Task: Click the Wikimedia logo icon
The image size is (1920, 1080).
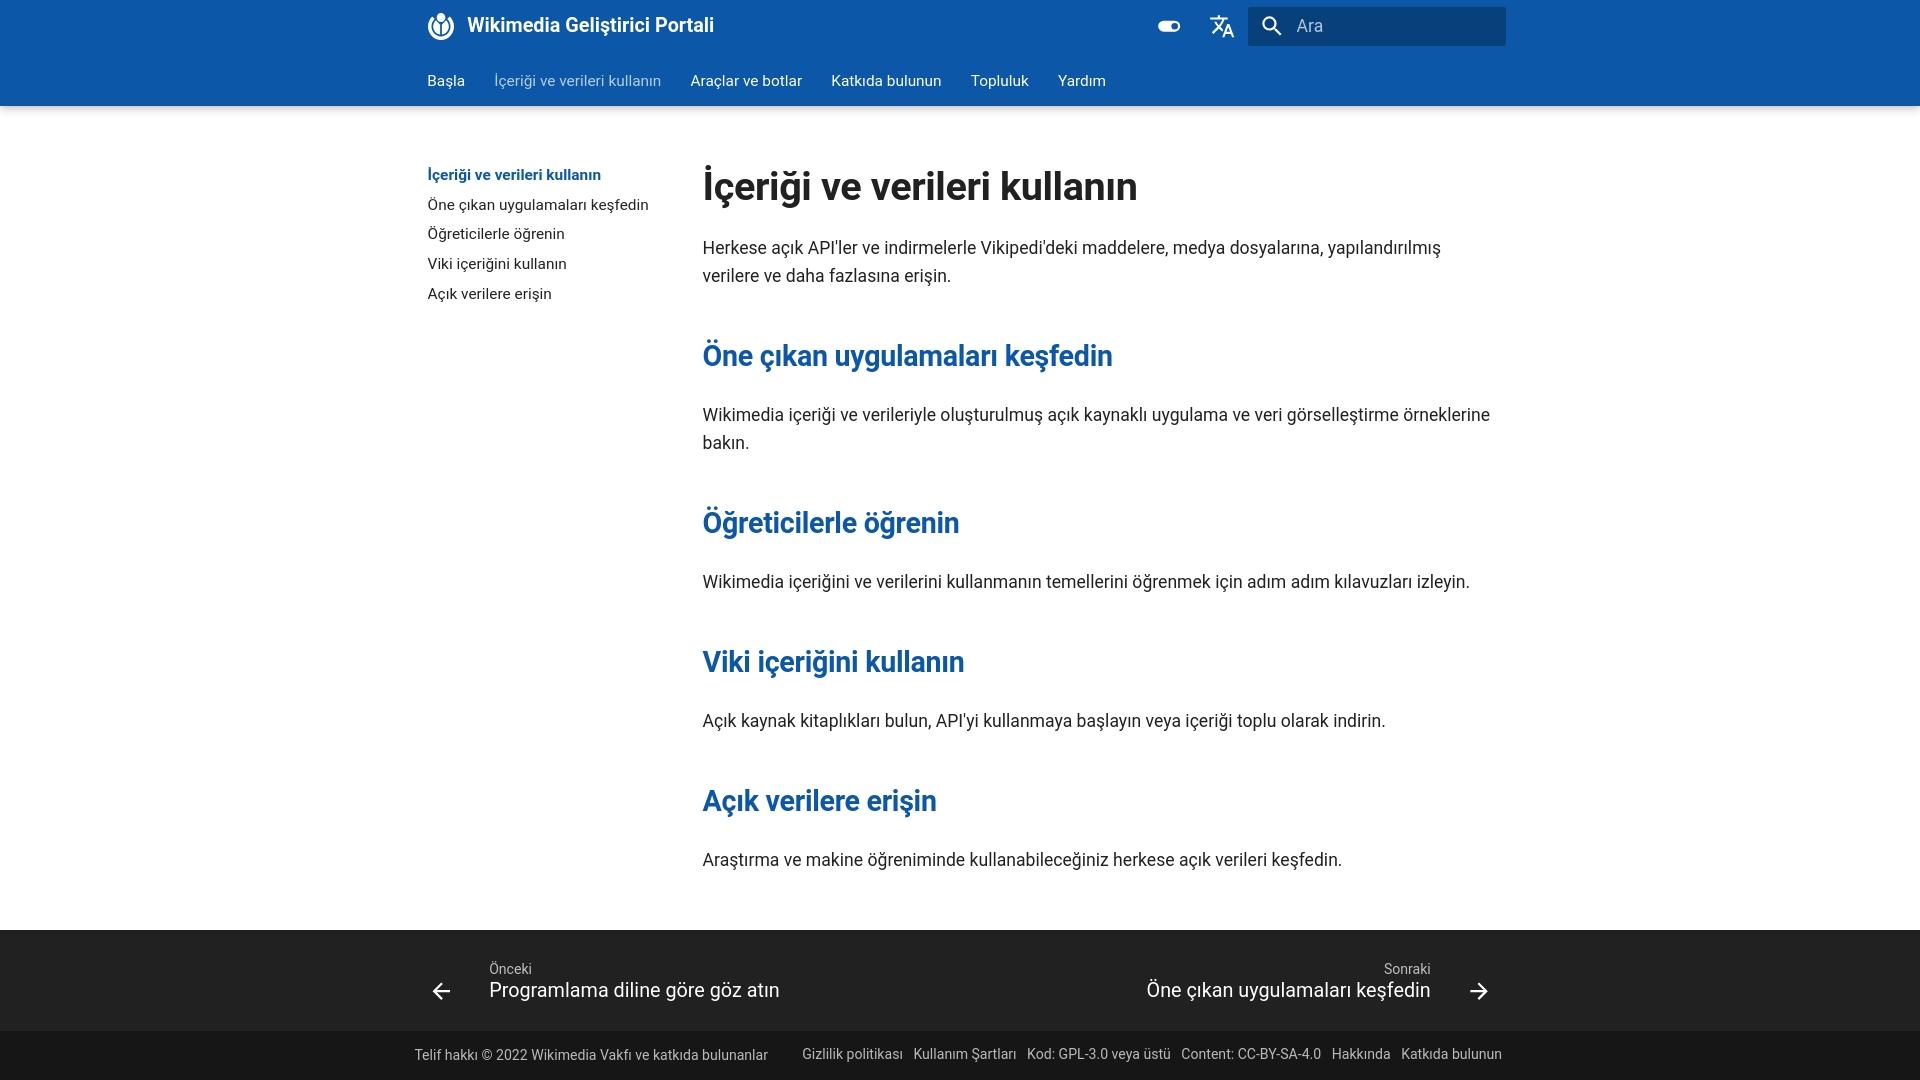Action: 441,26
